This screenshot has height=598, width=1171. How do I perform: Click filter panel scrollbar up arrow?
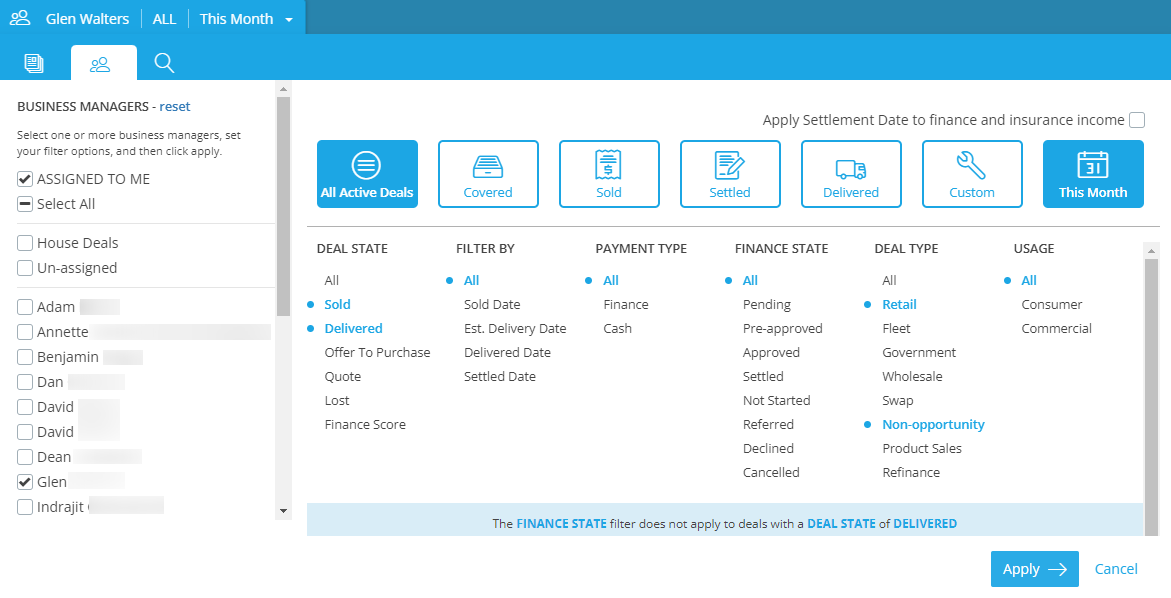pyautogui.click(x=1151, y=250)
